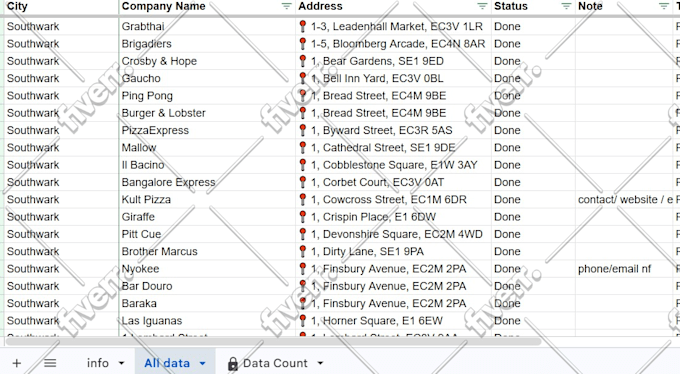The height and width of the screenshot is (374, 680).
Task: Select the PizzaExpress company cell
Action: (207, 131)
